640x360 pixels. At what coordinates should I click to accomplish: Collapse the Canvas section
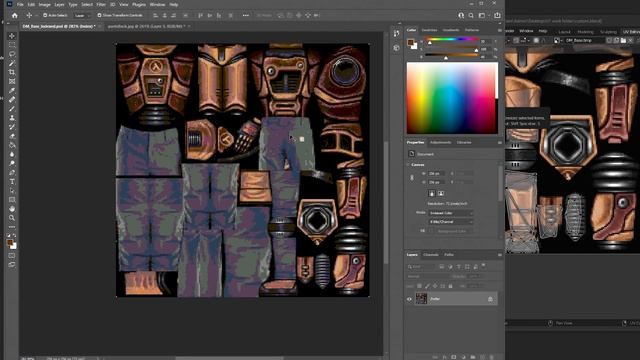408,164
